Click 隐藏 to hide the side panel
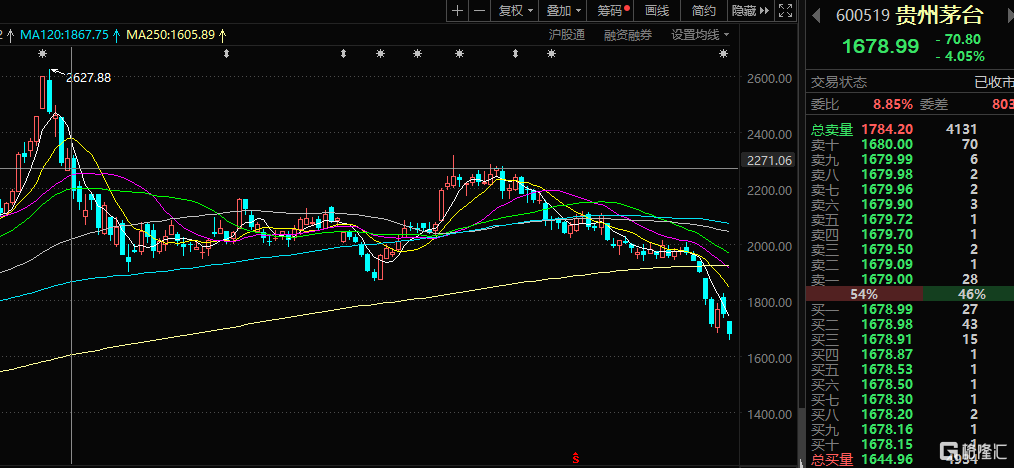 pos(751,10)
